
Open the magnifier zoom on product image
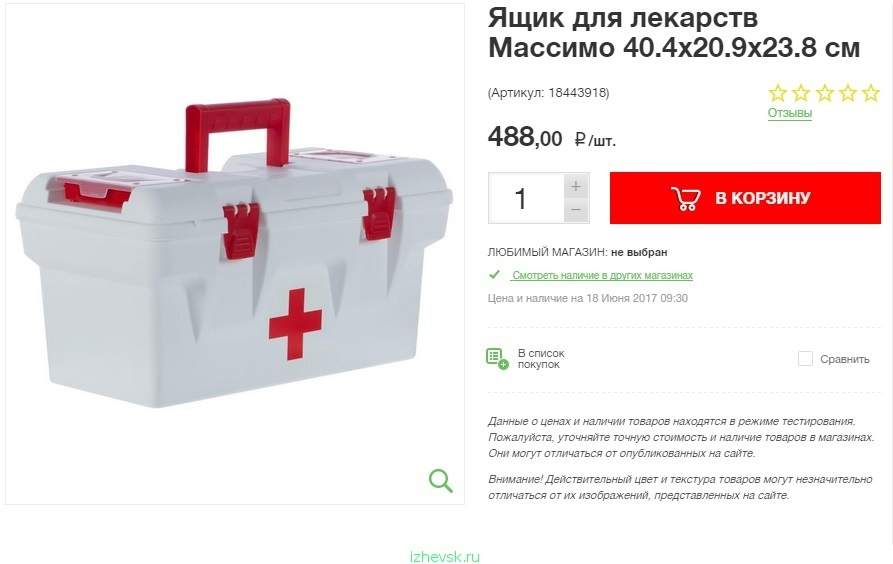pyautogui.click(x=441, y=481)
